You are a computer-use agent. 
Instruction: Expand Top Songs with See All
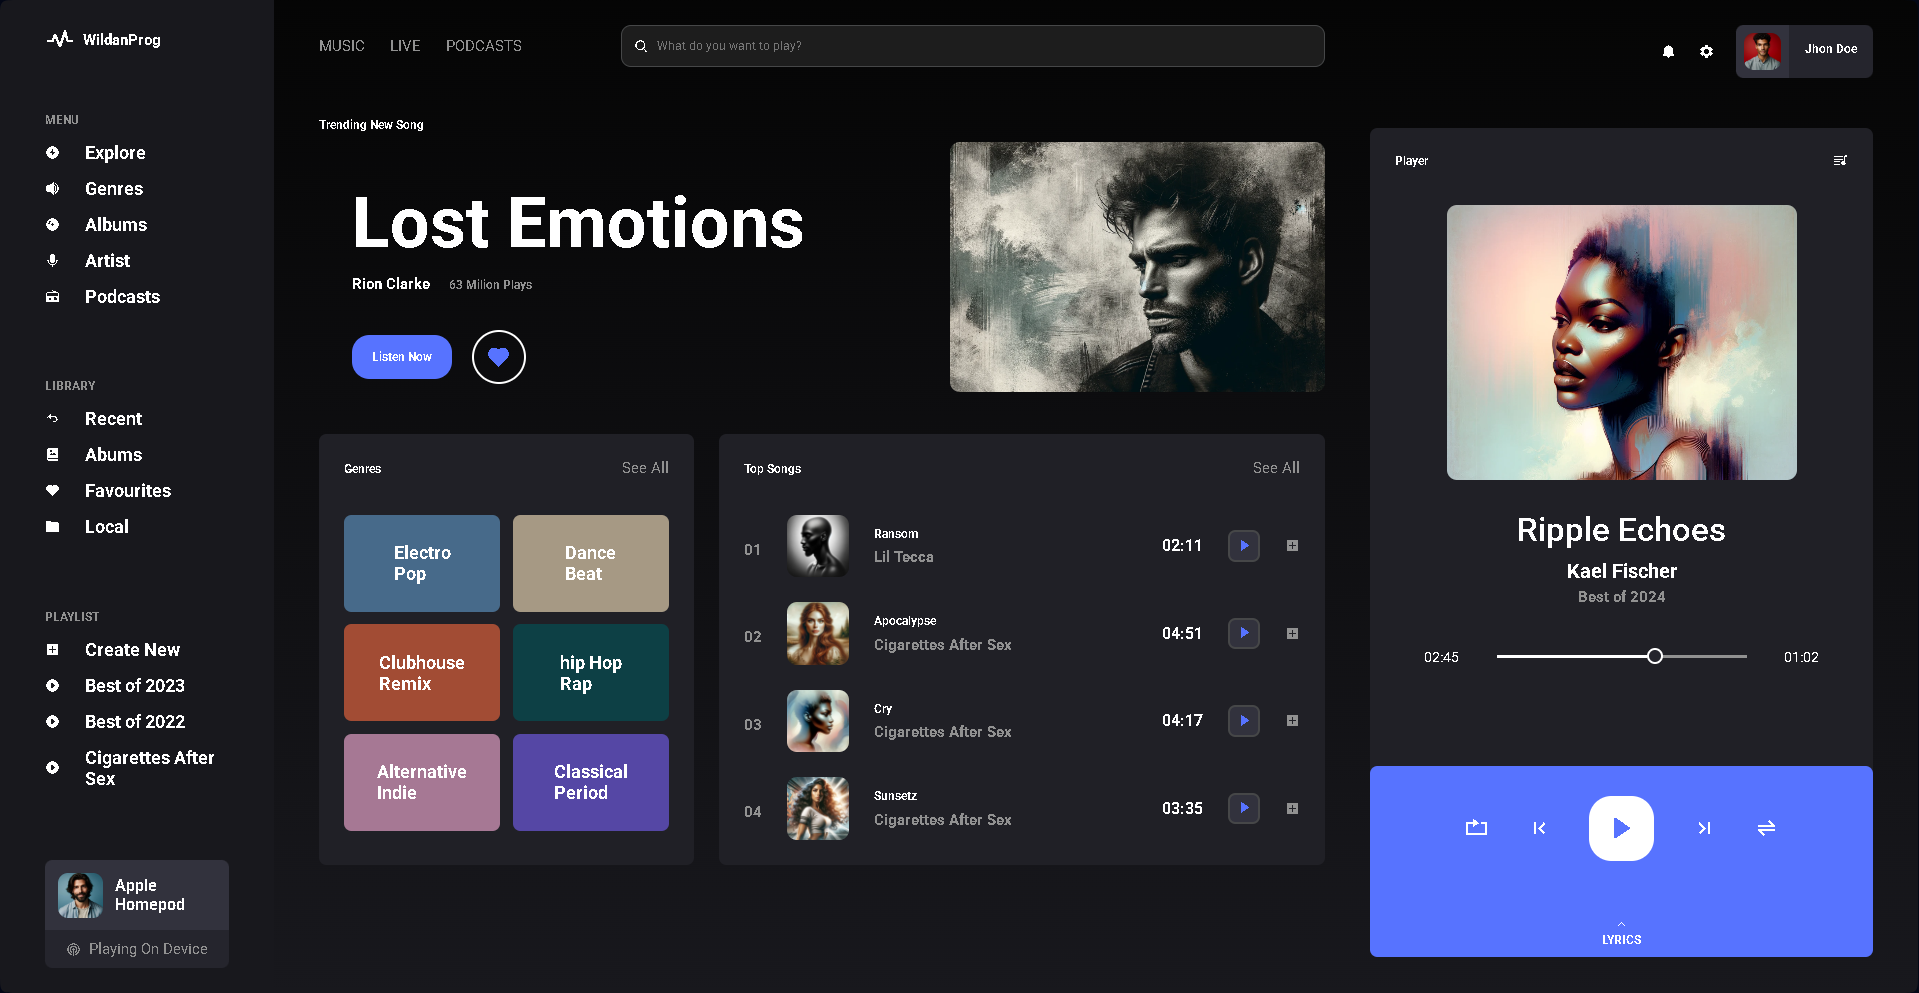[x=1276, y=468]
